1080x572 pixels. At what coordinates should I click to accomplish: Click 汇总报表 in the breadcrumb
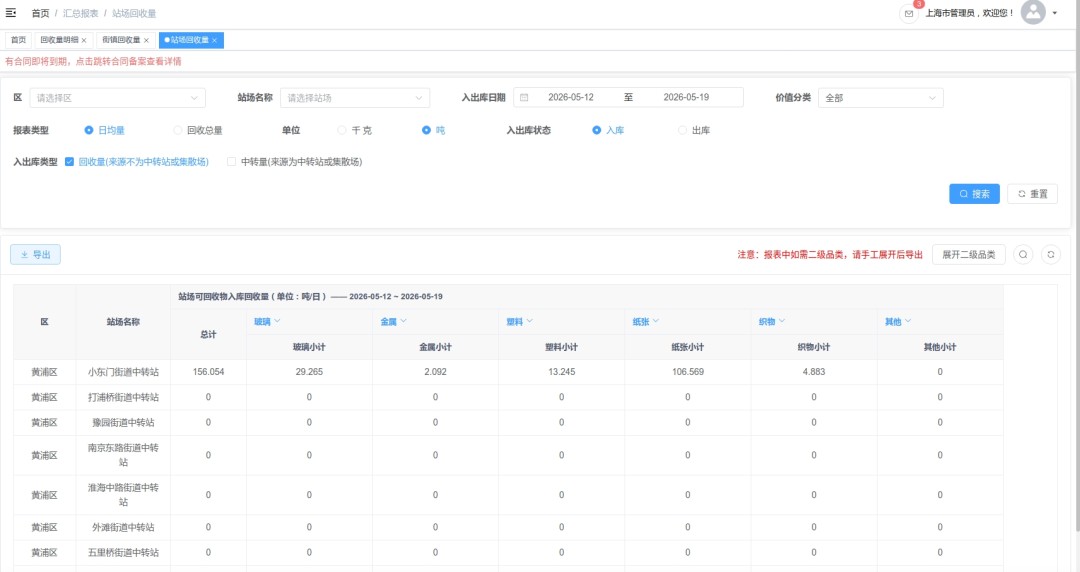[81, 13]
